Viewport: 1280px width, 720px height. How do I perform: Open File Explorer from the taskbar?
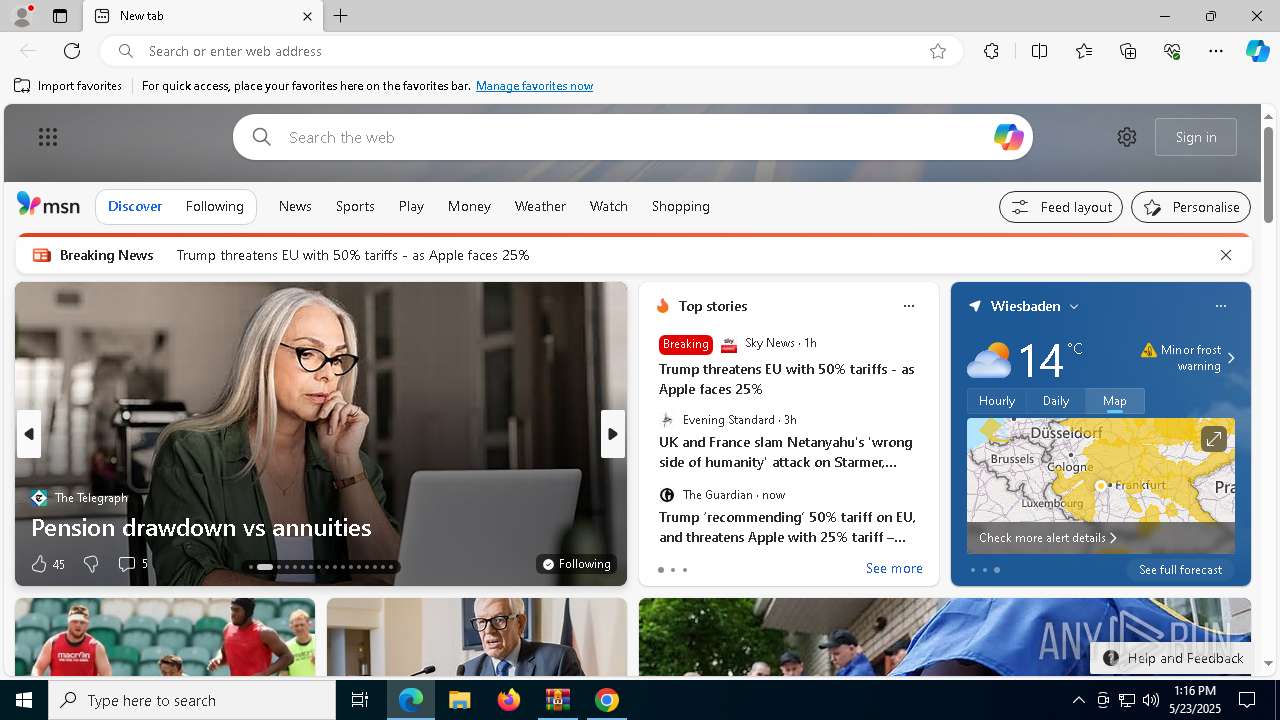[x=460, y=700]
